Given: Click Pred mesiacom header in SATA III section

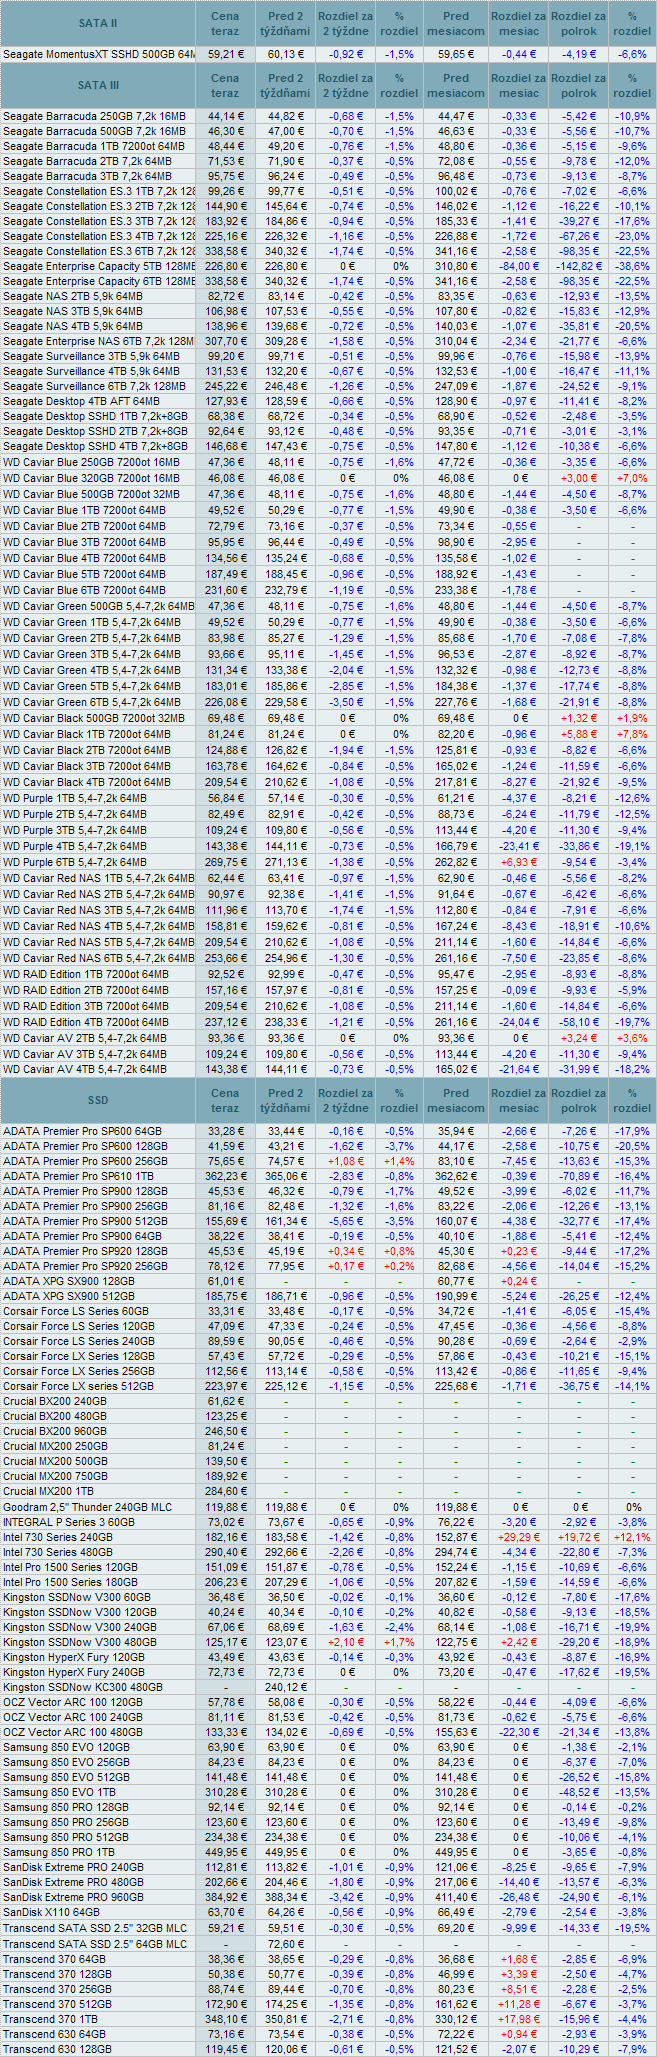Looking at the screenshot, I should 456,85.
